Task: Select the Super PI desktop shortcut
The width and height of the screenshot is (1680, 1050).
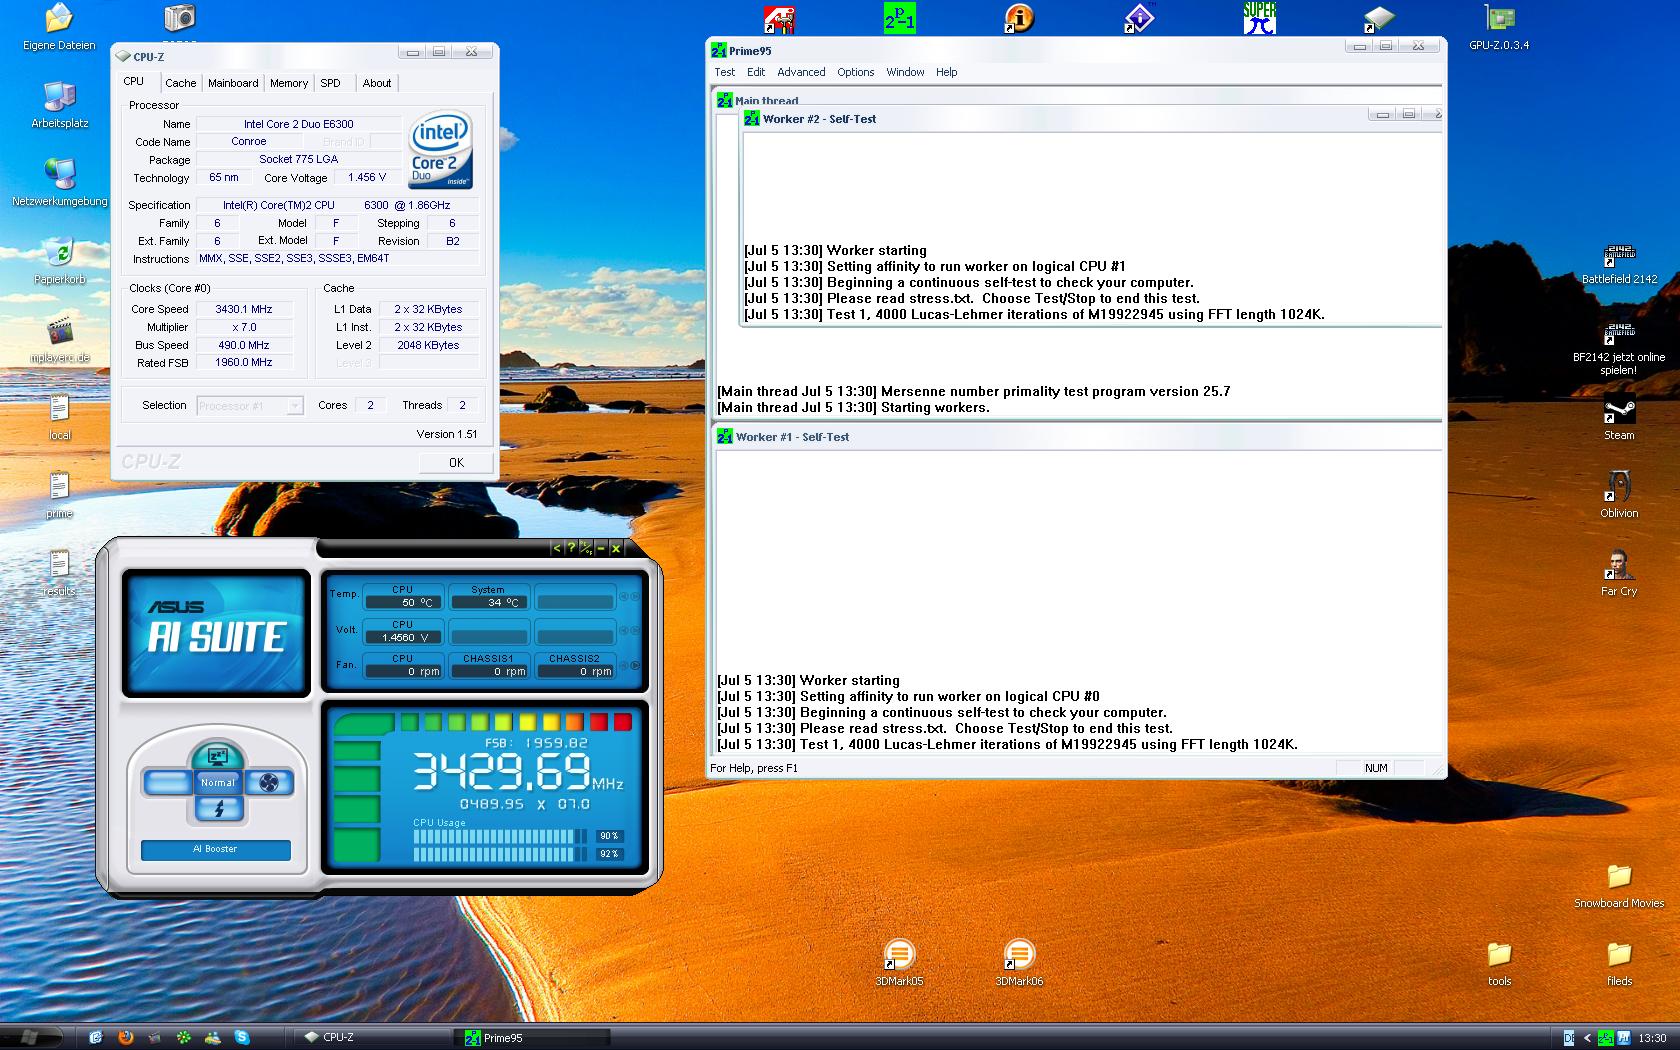Action: (x=1259, y=18)
